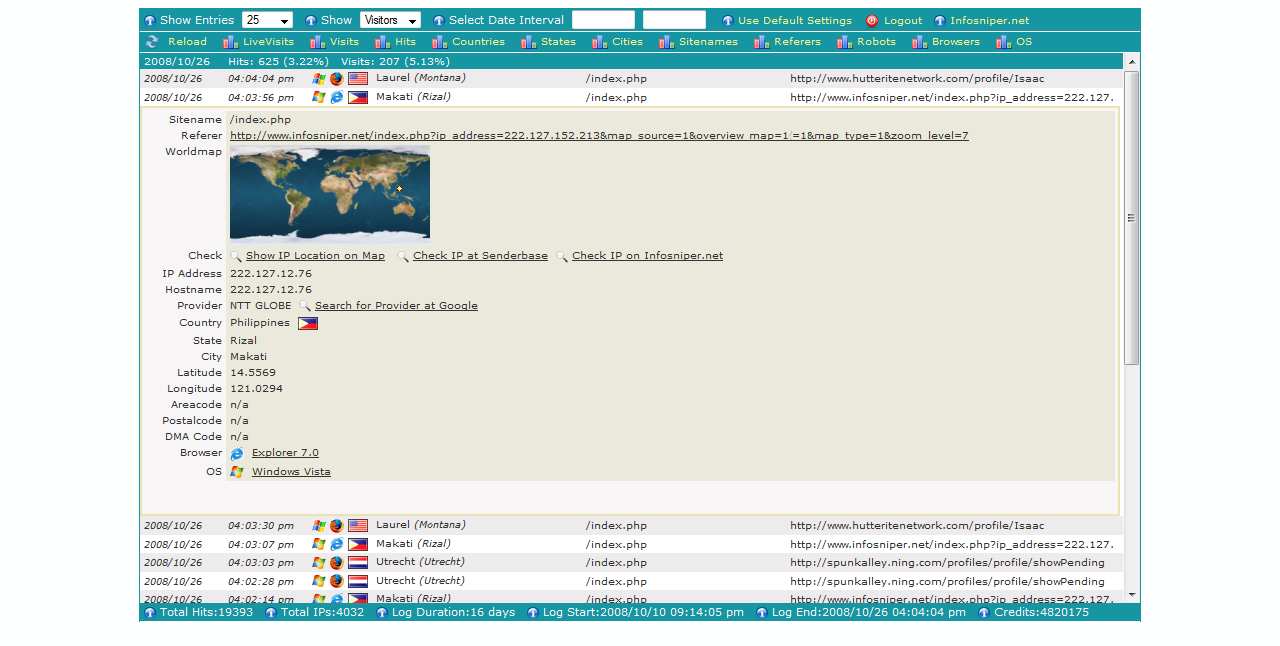1280x646 pixels.
Task: Click Check IP at Senderbase link
Action: (480, 256)
